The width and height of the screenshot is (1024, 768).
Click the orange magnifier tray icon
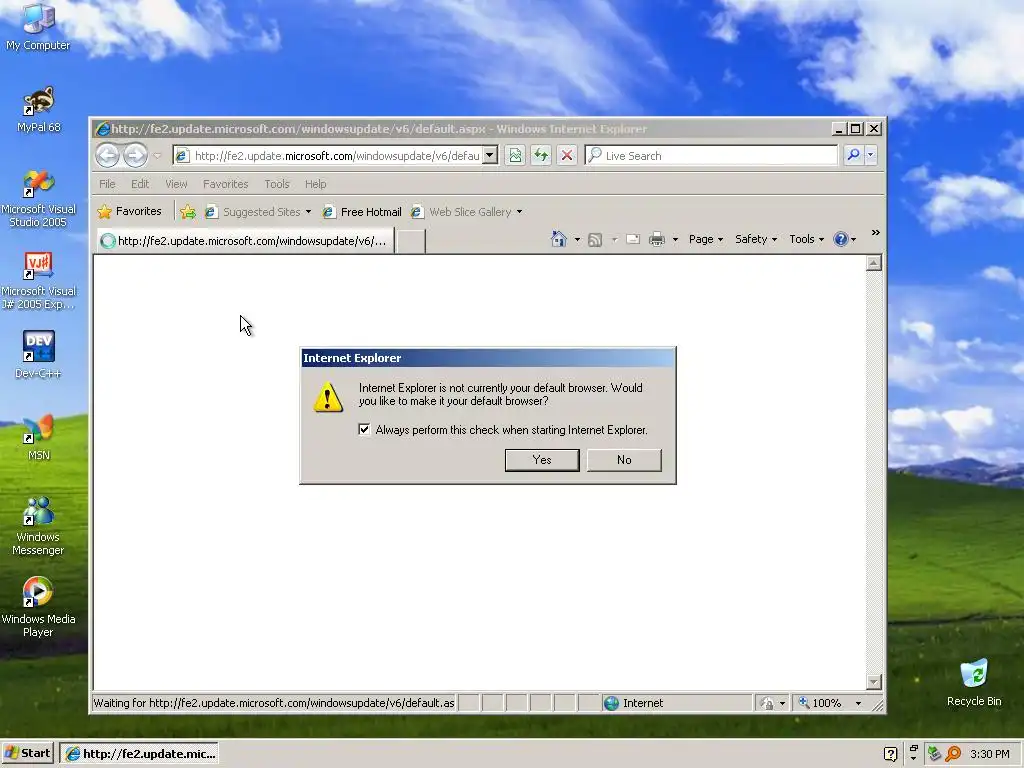[x=953, y=754]
